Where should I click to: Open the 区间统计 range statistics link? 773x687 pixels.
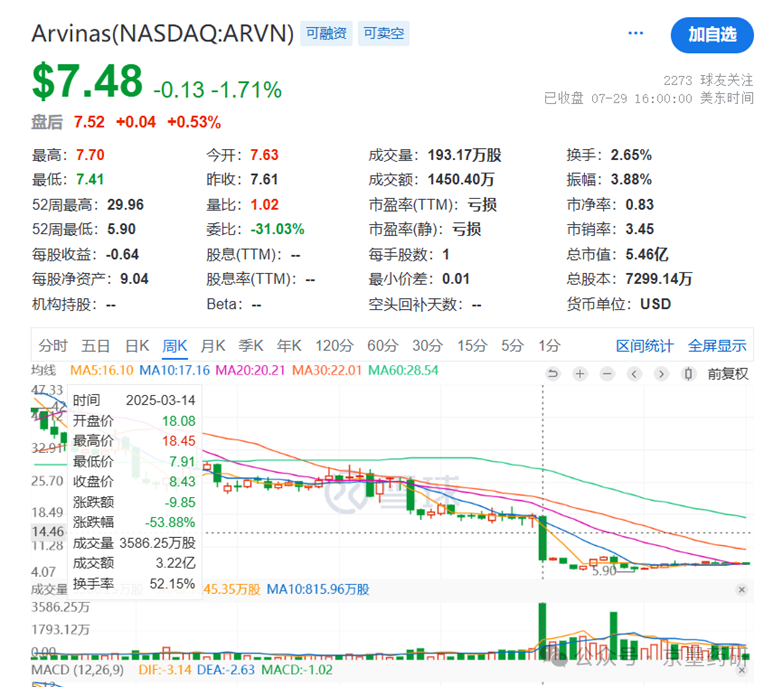(x=644, y=345)
